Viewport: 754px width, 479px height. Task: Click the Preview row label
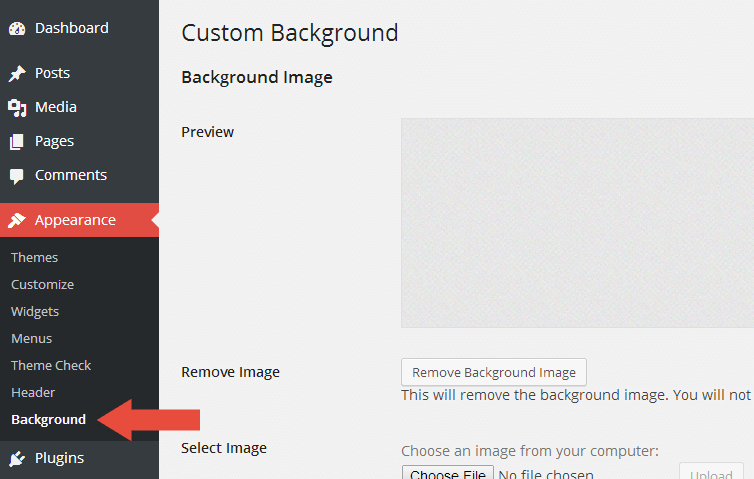point(207,132)
